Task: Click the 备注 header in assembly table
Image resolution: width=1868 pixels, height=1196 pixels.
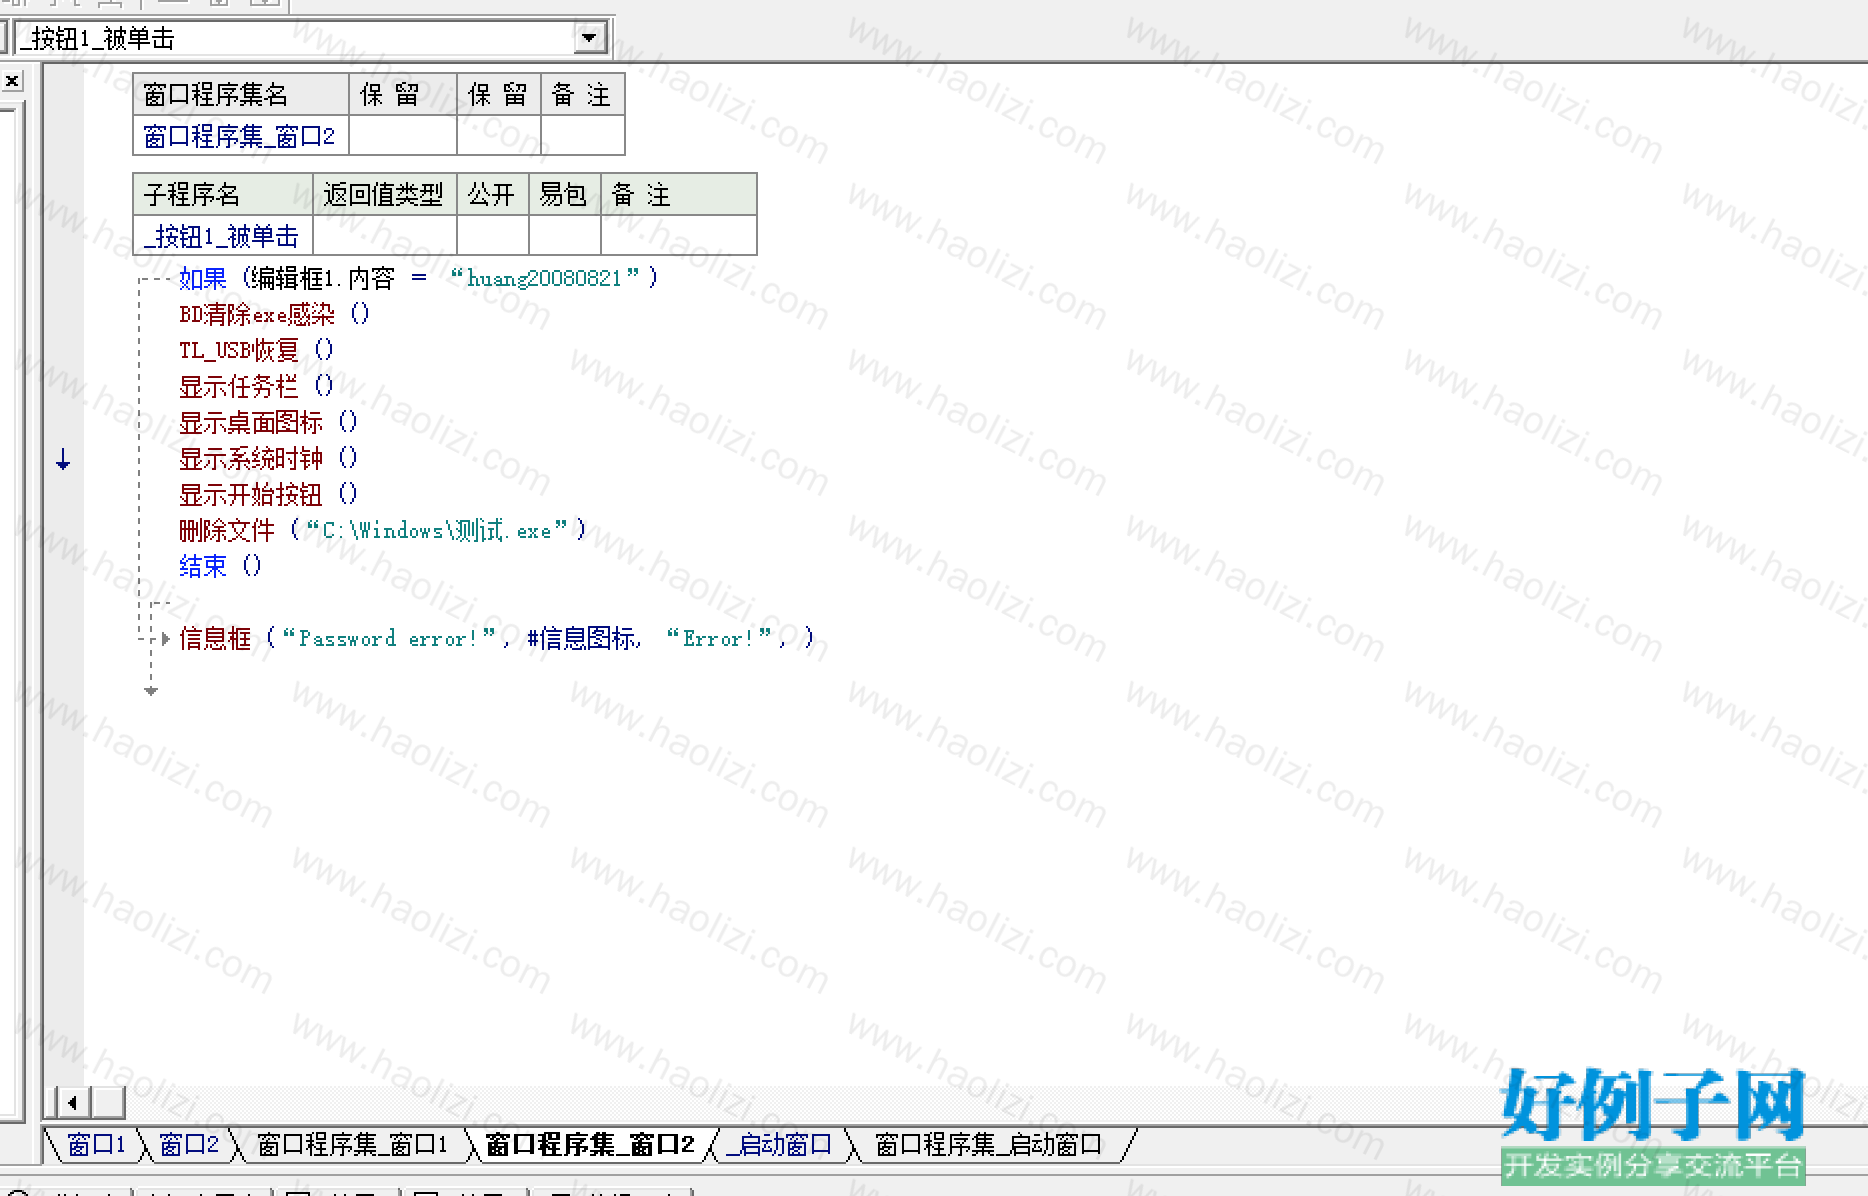Action: (x=582, y=95)
